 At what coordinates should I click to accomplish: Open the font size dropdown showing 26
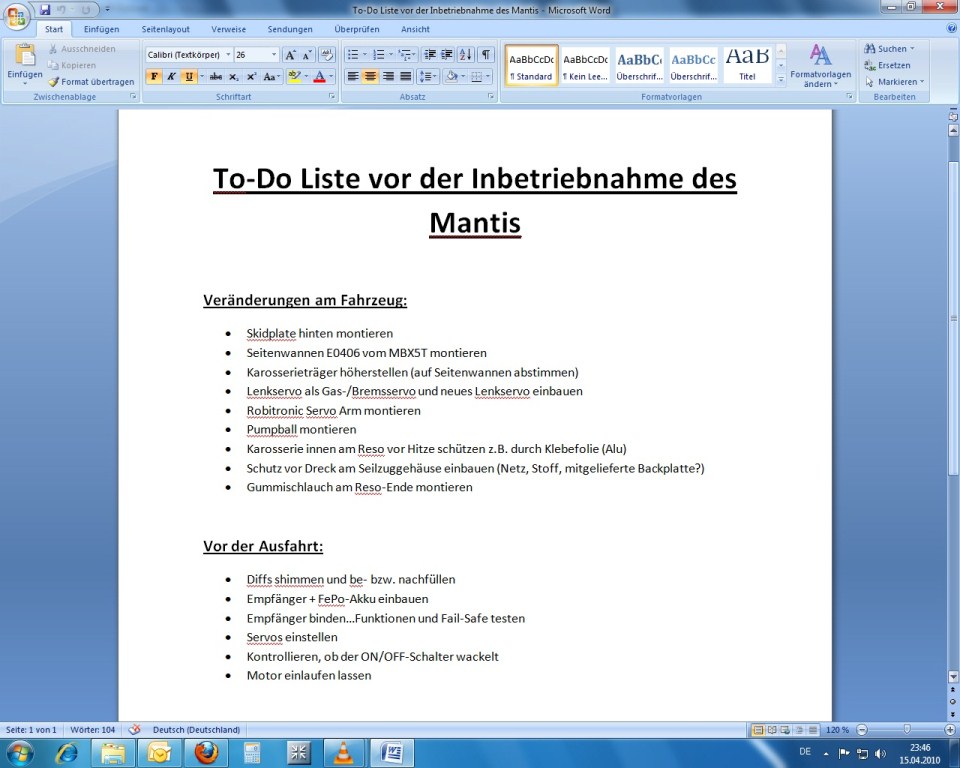[274, 55]
